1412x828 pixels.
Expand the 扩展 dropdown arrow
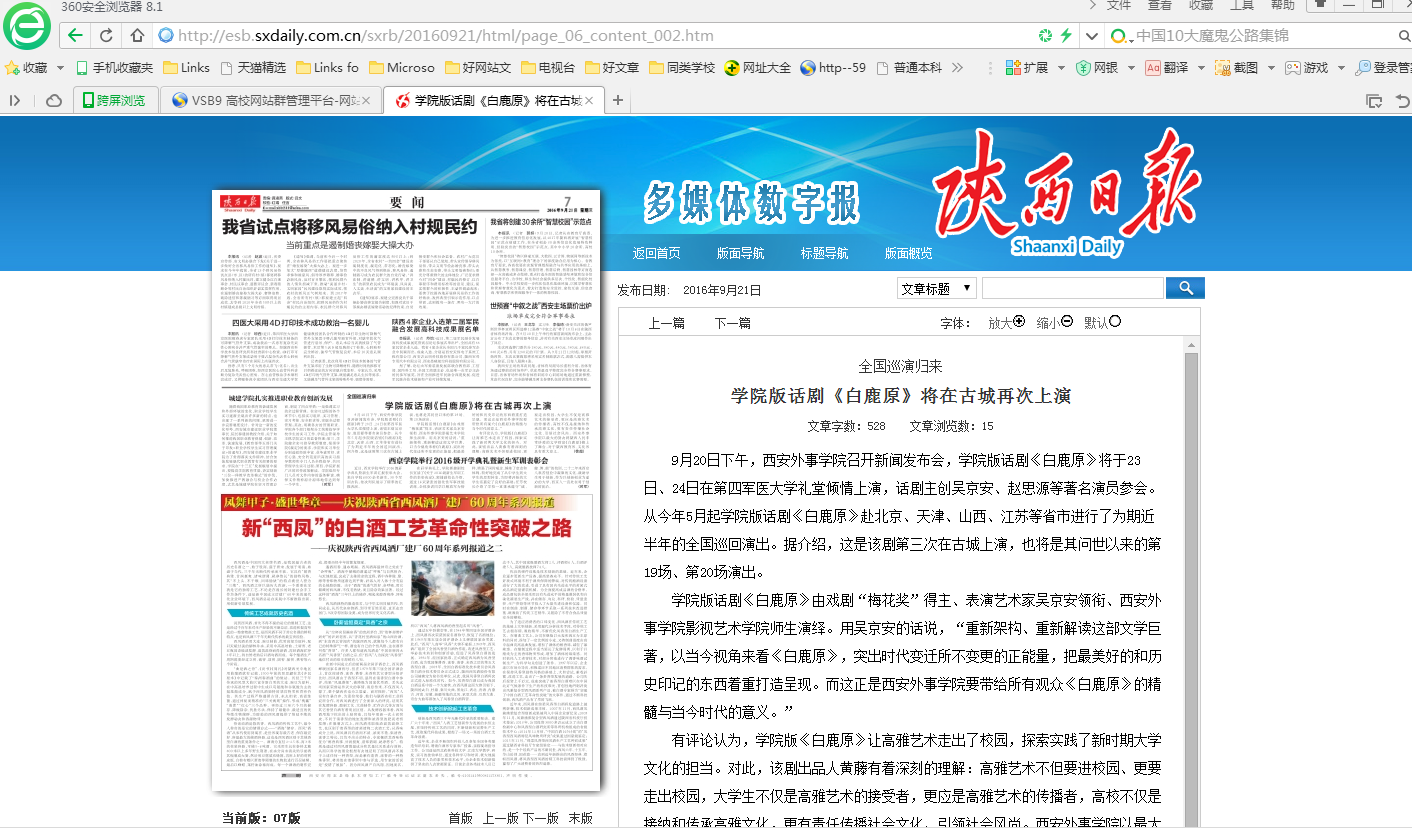pyautogui.click(x=1061, y=68)
